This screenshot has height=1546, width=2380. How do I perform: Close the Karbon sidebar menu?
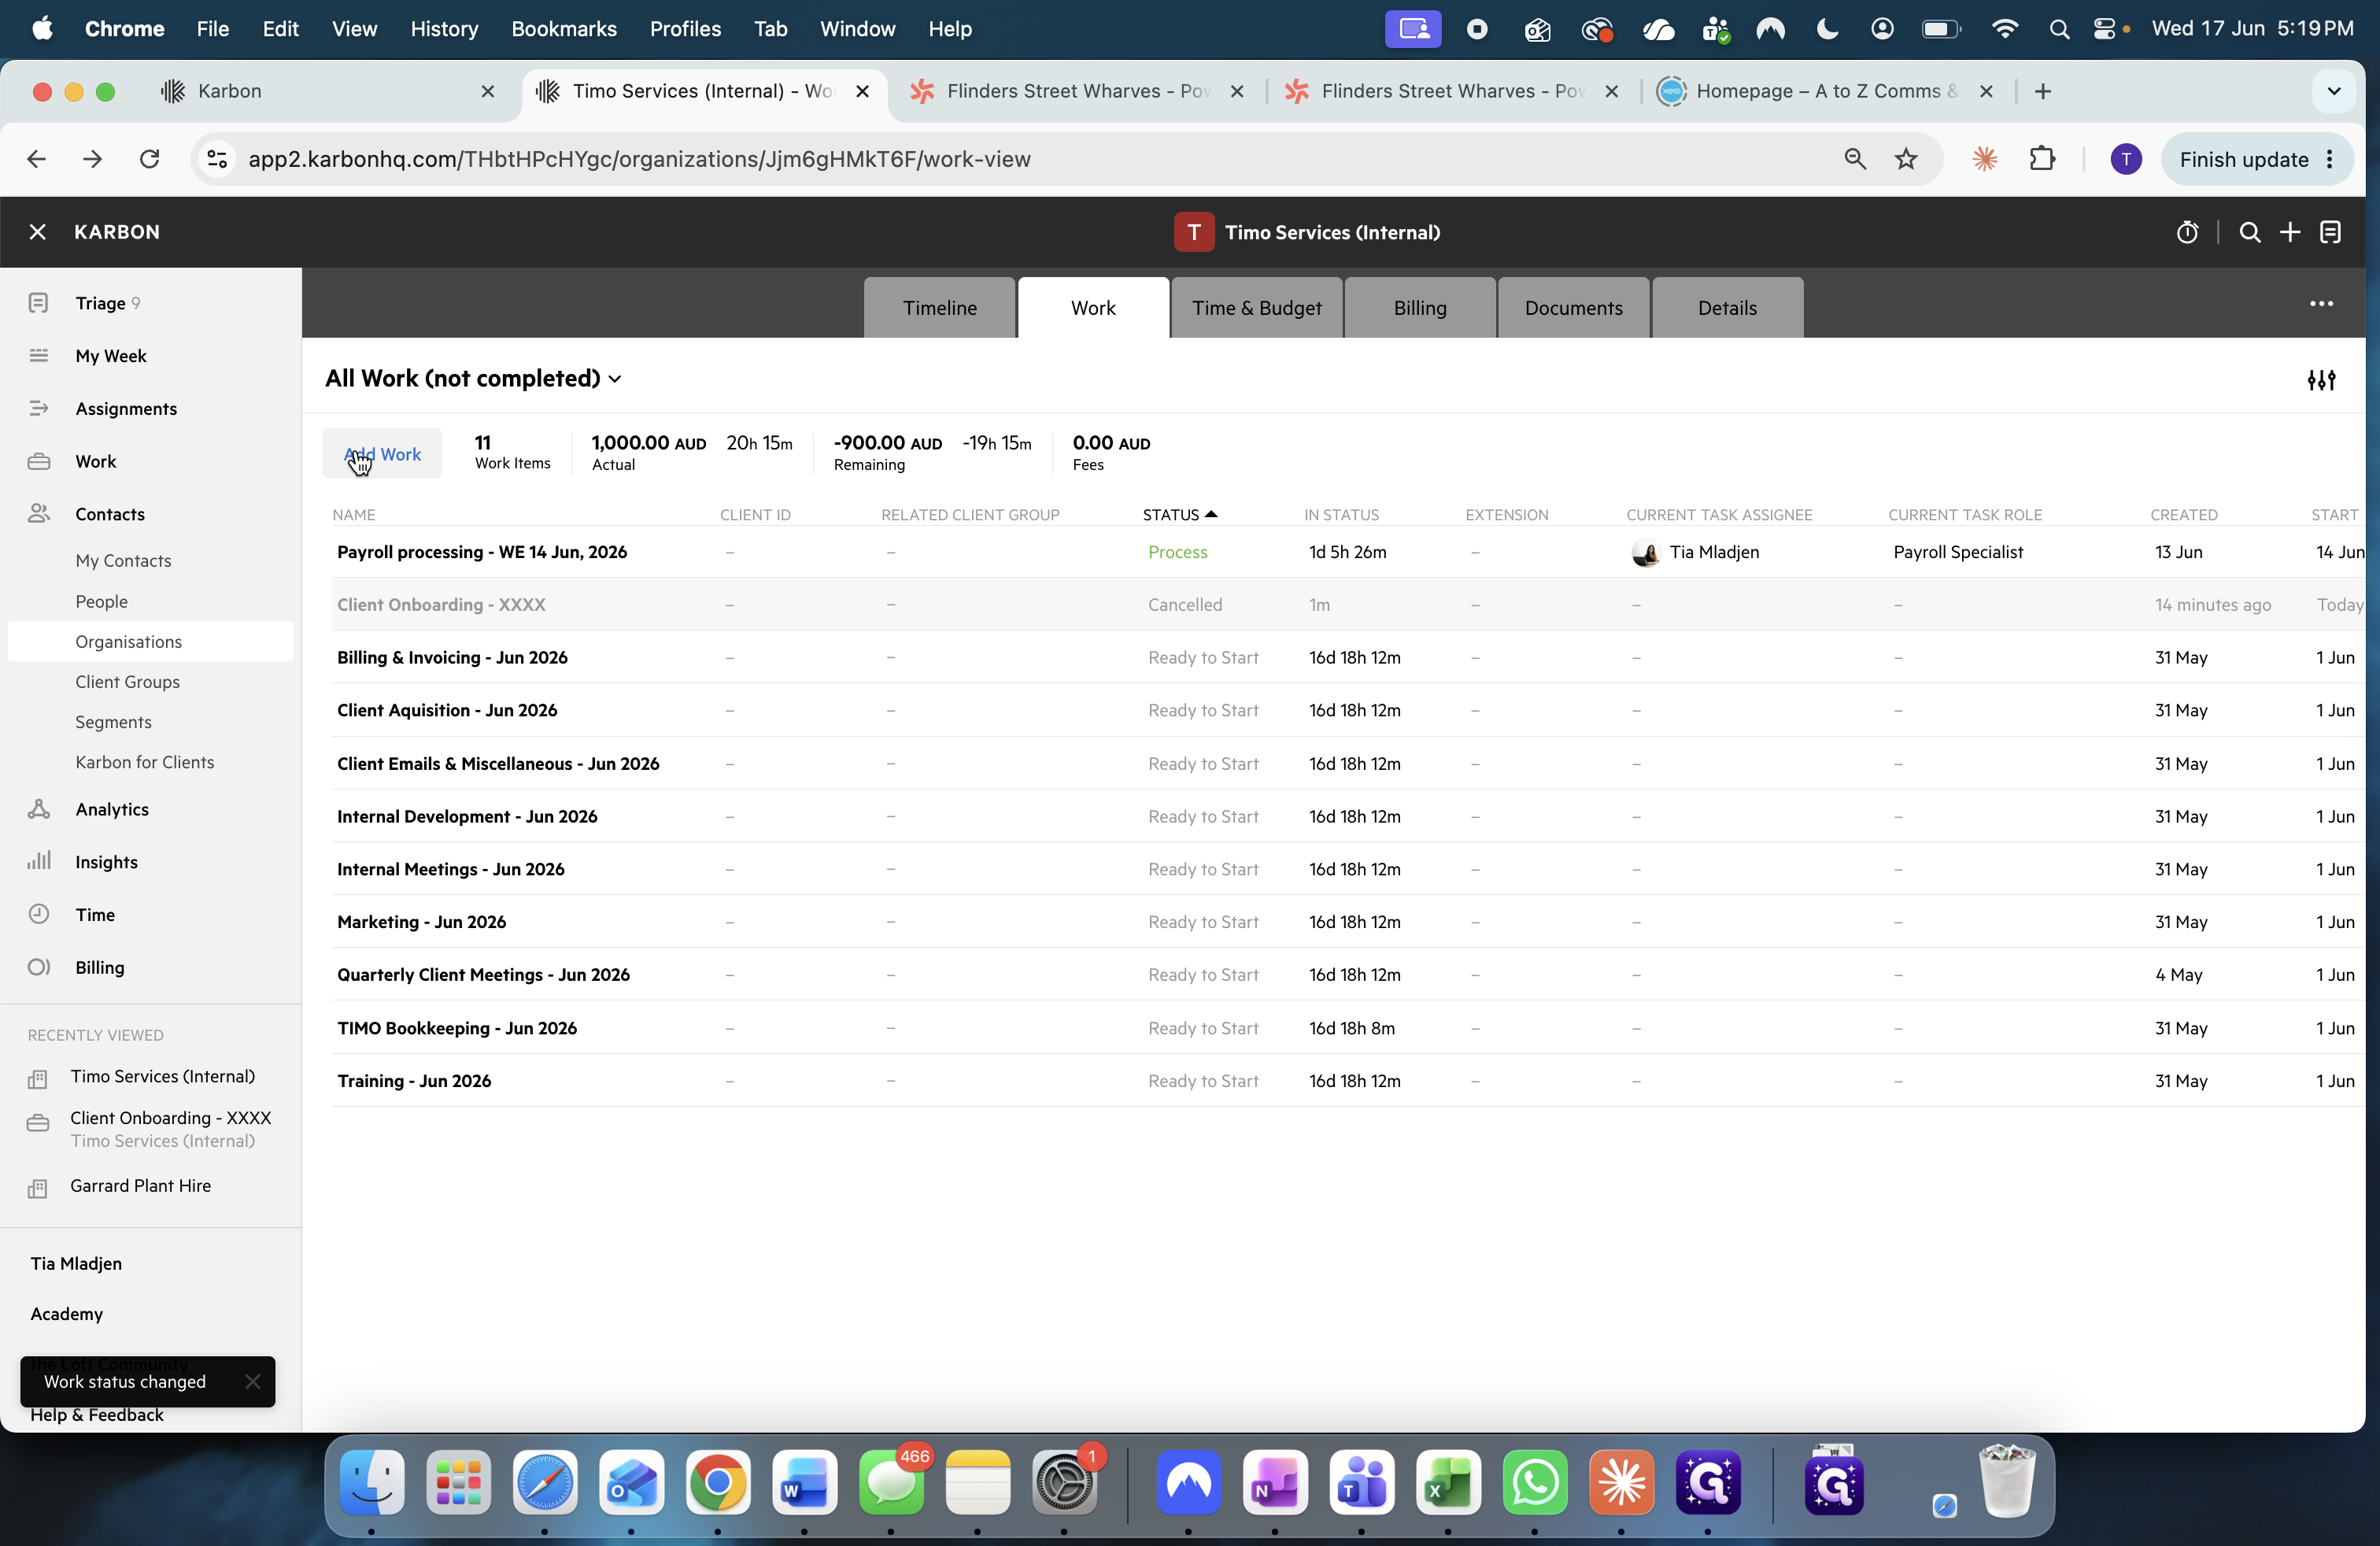pyautogui.click(x=38, y=232)
